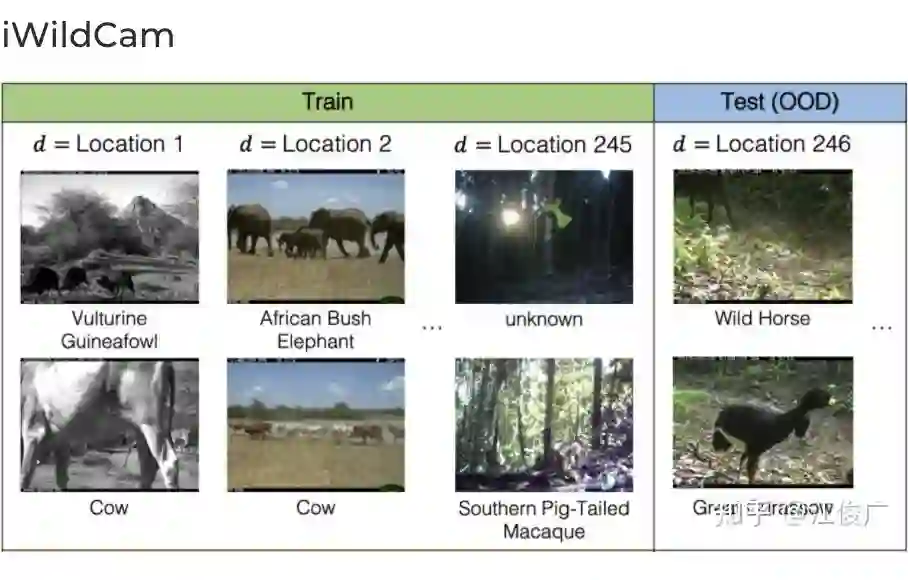Image resolution: width=908 pixels, height=580 pixels.
Task: Open the African Bush Elephant herd photo
Action: [x=316, y=236]
